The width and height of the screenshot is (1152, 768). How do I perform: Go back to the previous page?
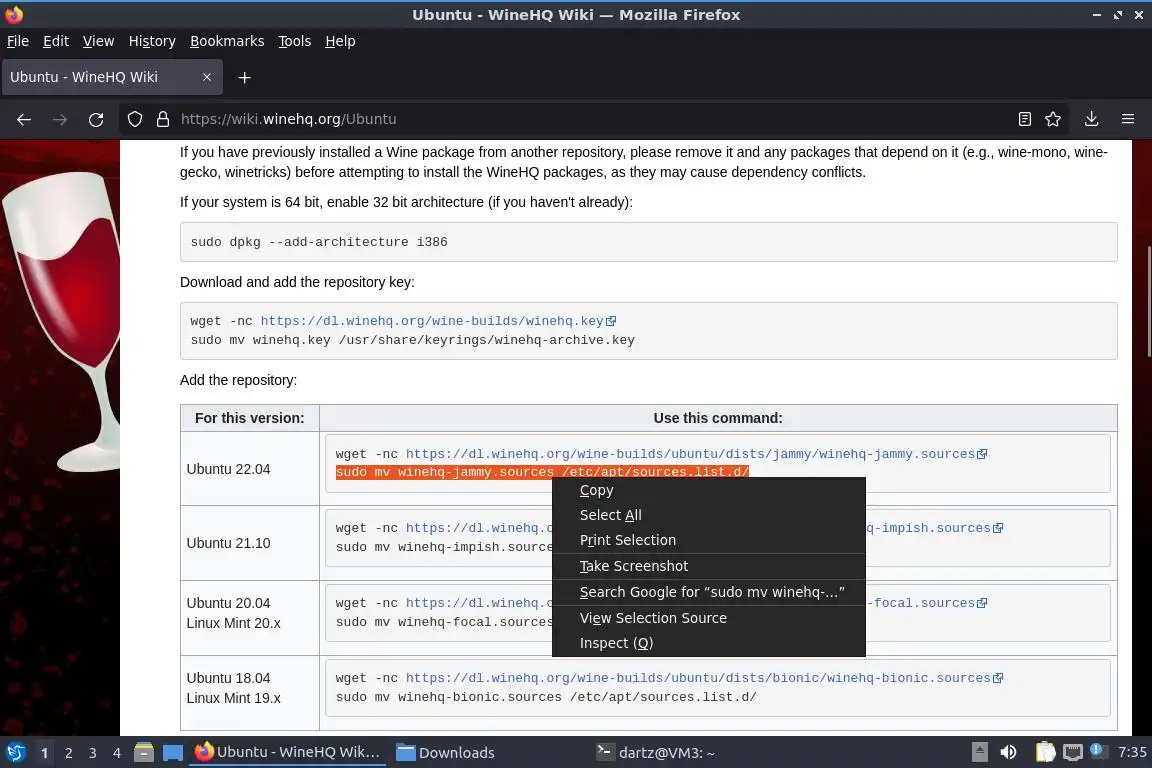(24, 119)
